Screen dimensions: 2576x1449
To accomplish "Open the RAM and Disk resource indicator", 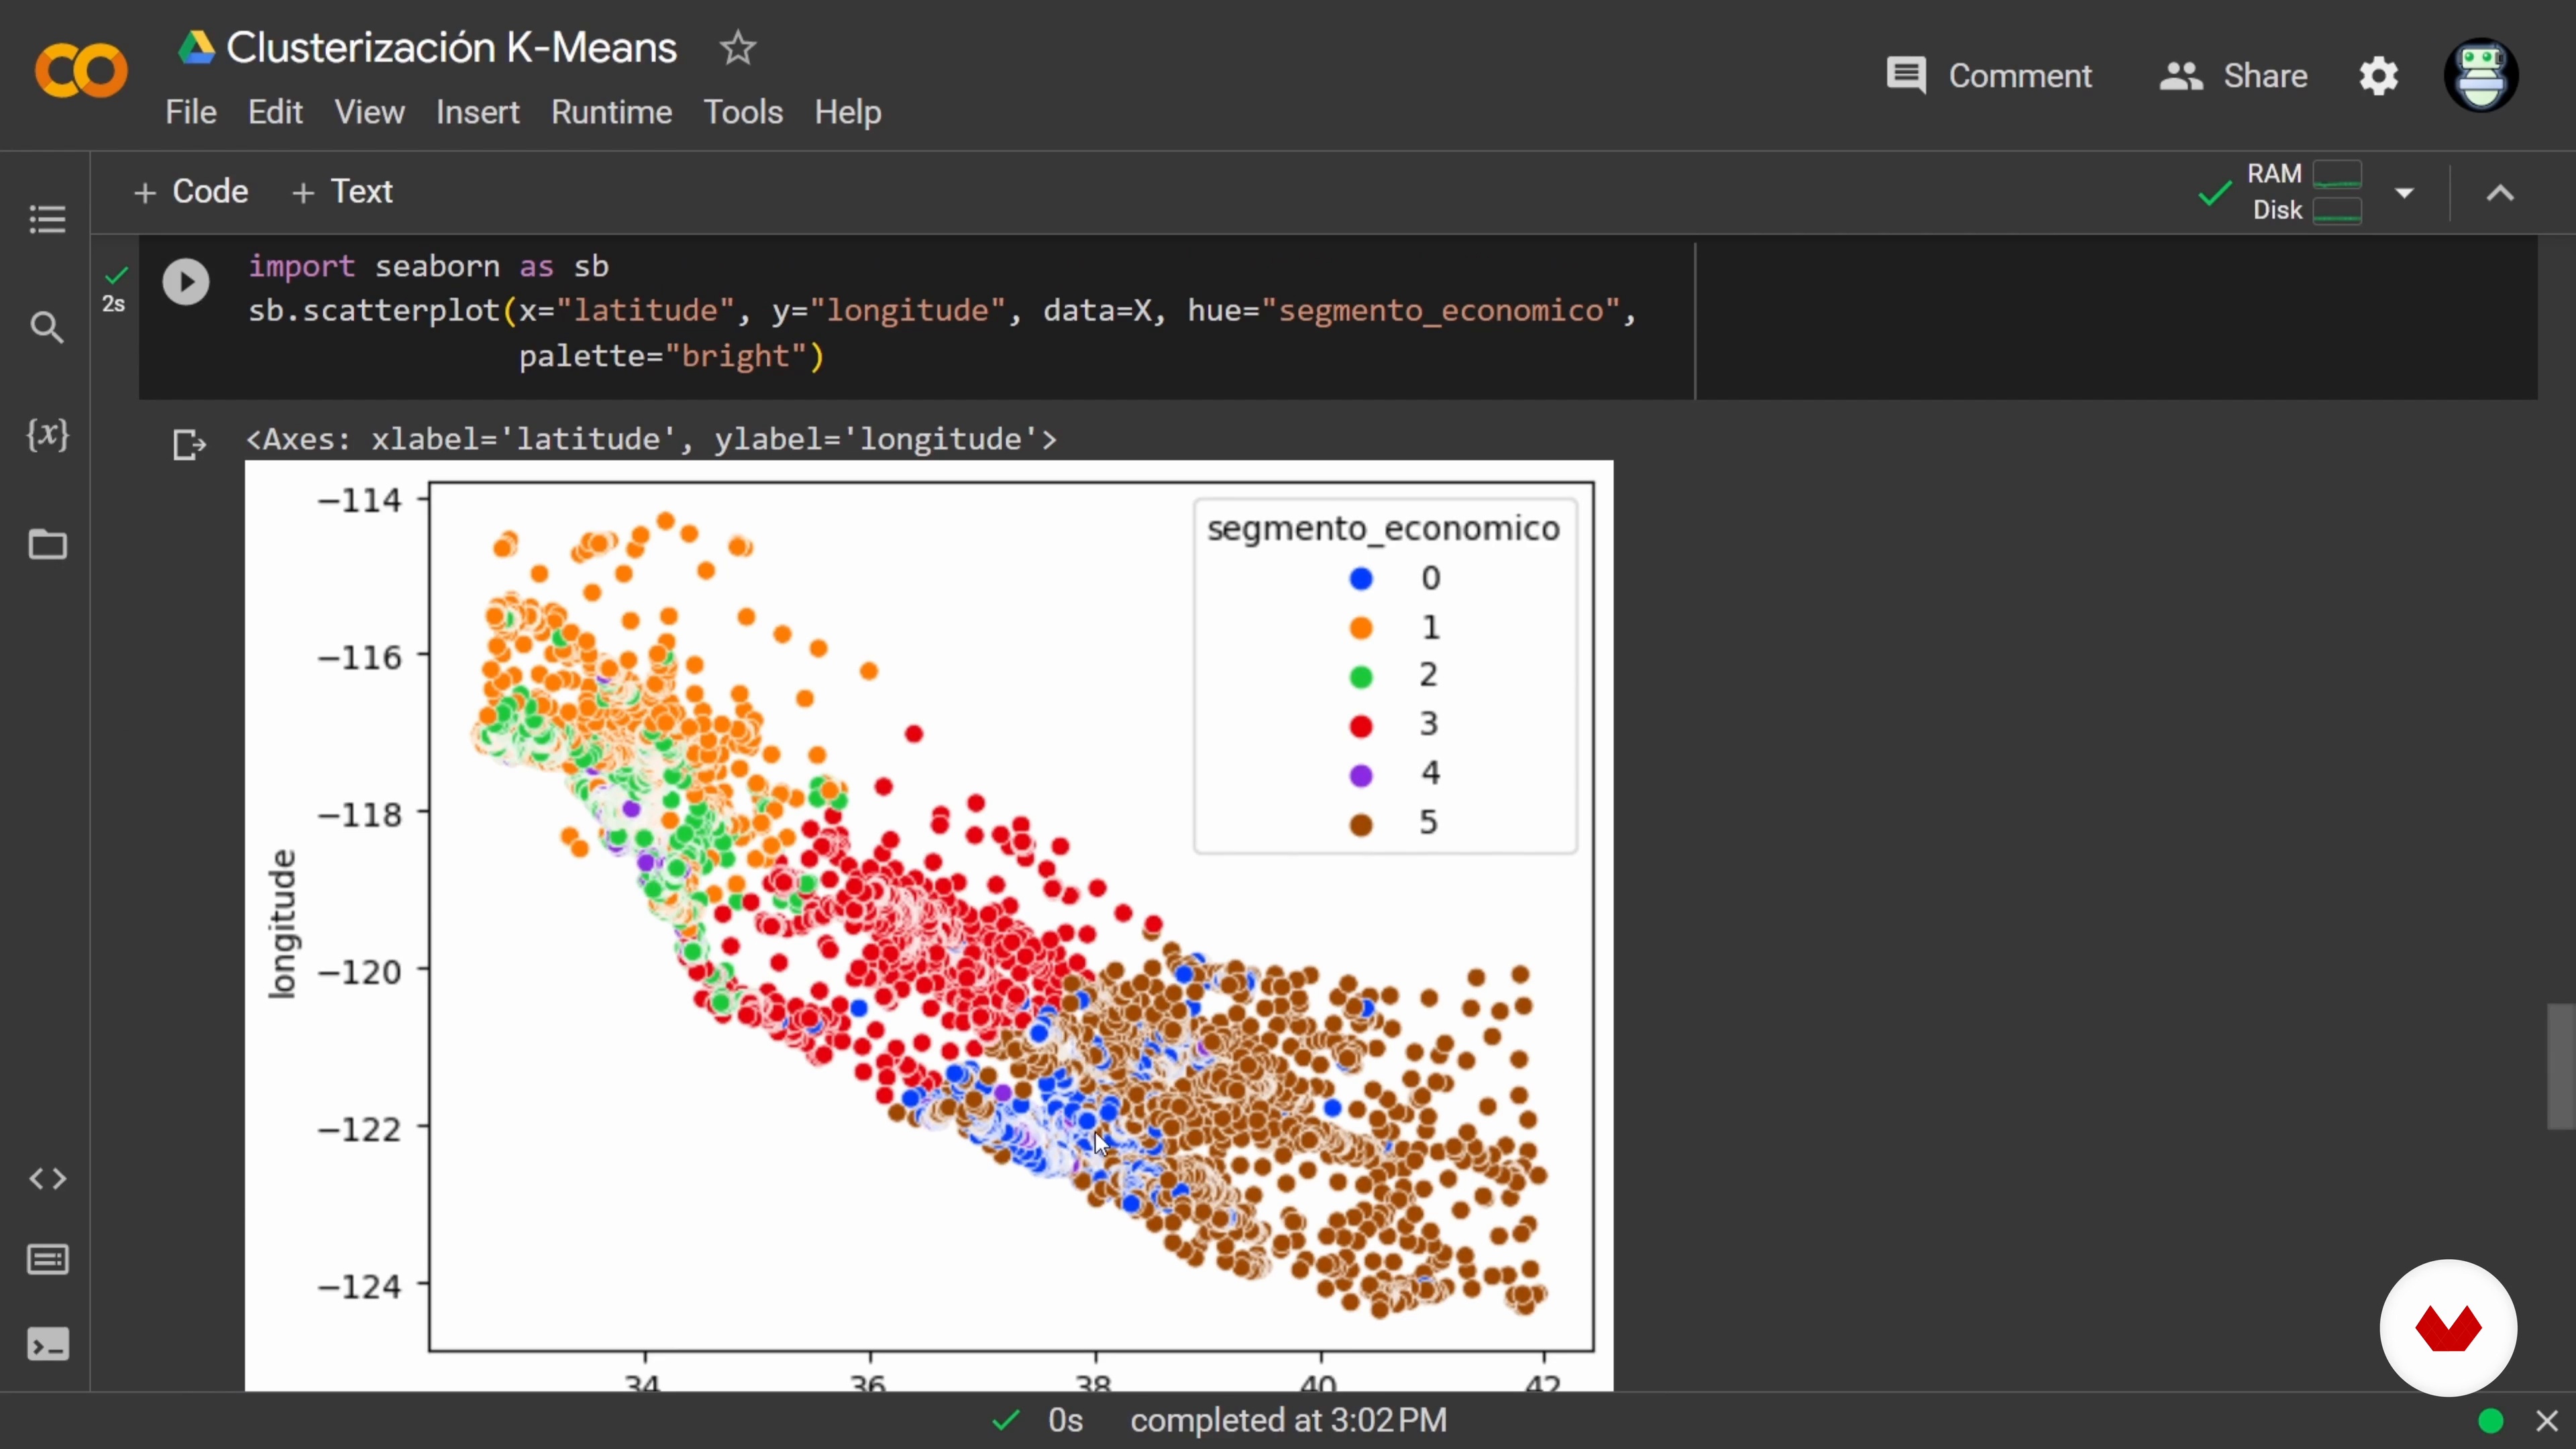I will click(2304, 192).
